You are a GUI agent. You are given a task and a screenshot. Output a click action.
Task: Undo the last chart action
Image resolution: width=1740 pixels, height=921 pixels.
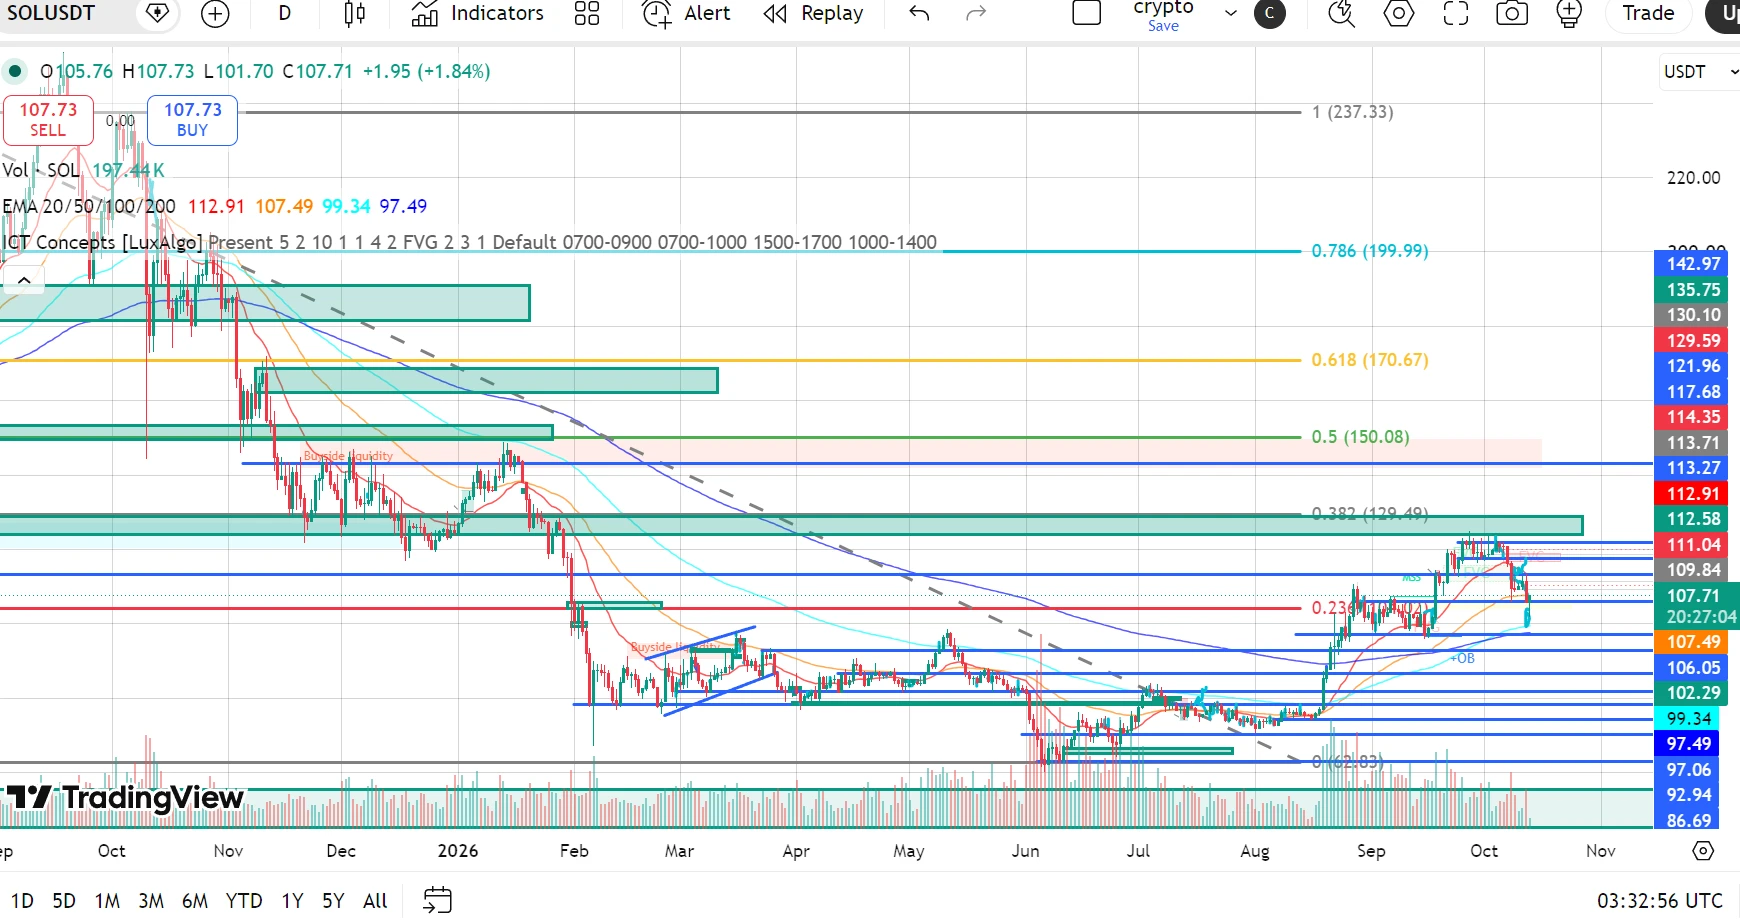tap(919, 13)
